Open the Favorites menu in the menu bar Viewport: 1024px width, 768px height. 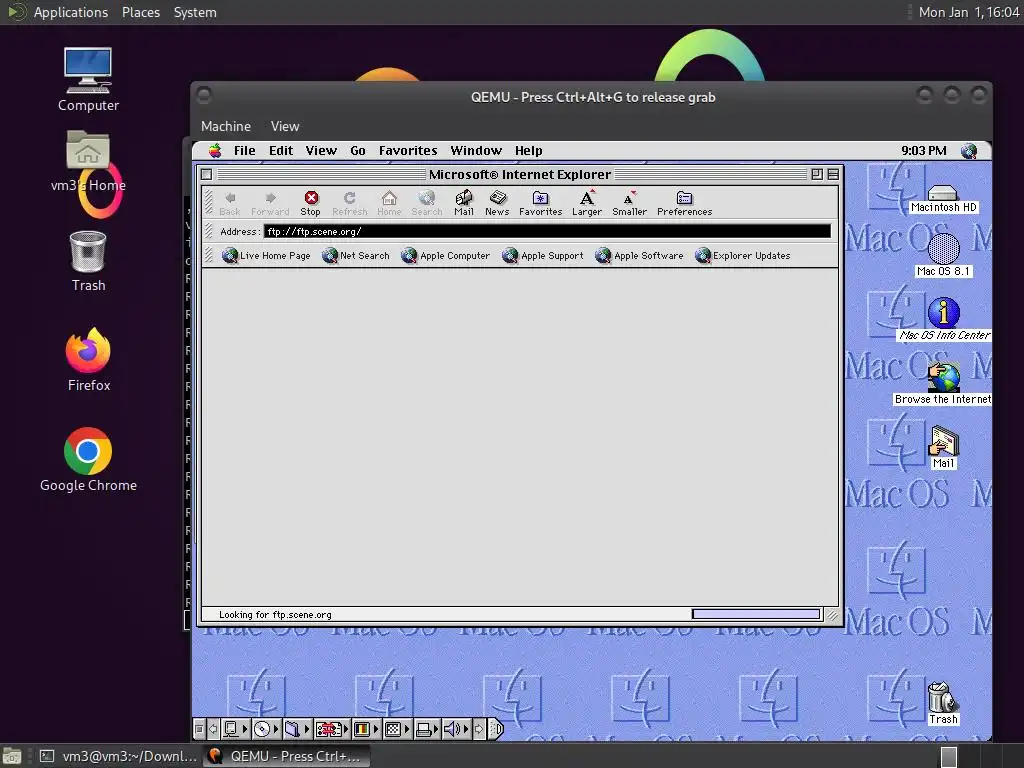(408, 151)
